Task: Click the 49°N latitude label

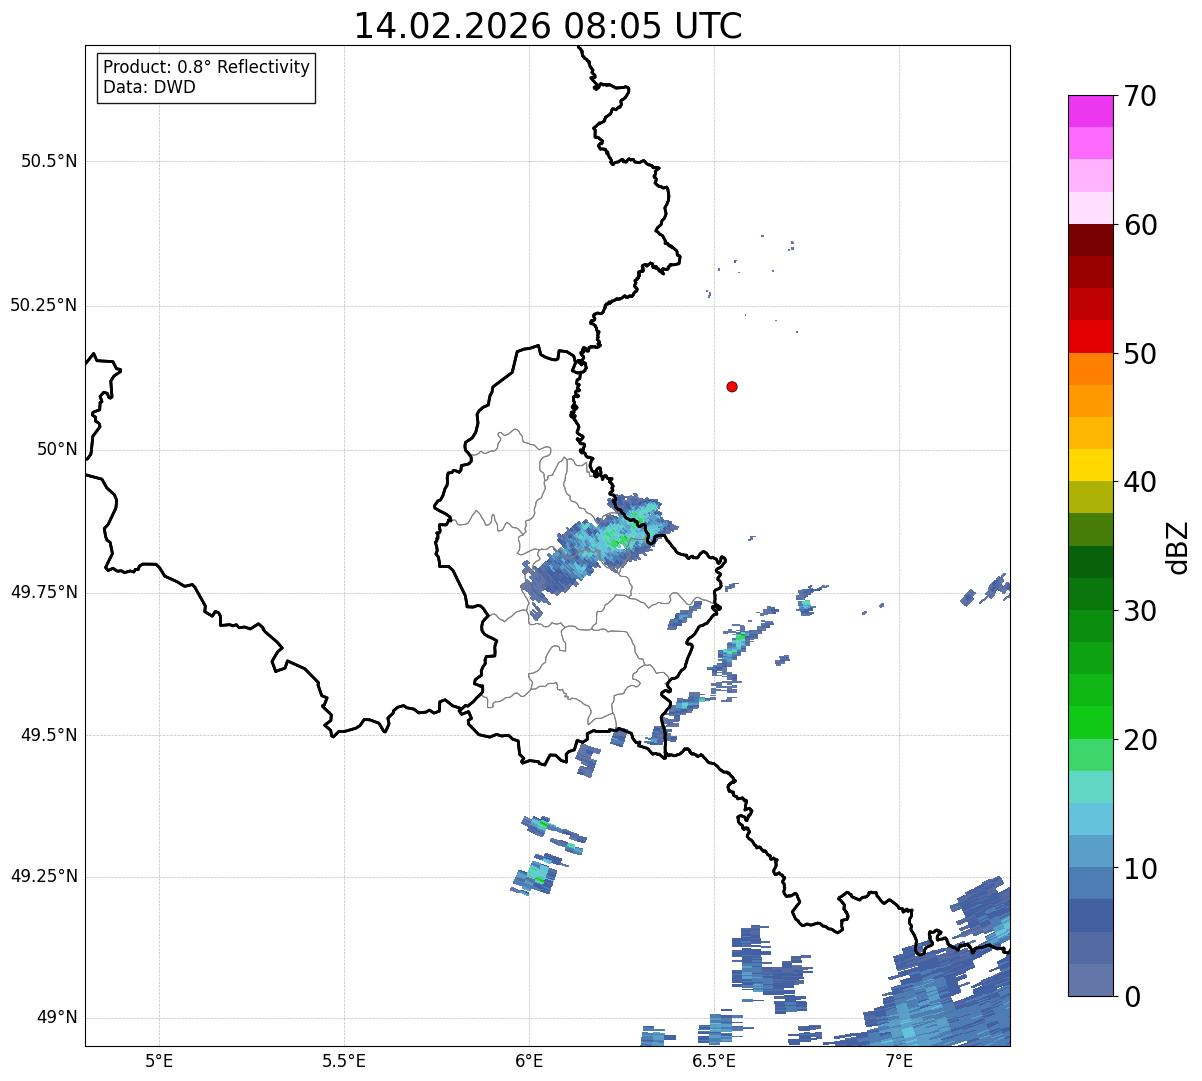Action: 58,1018
